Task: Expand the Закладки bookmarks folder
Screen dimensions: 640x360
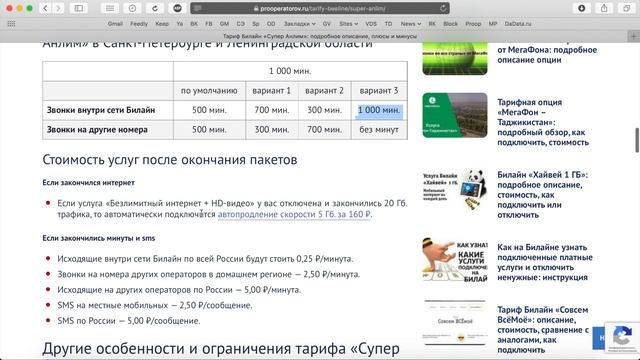Action: (x=299, y=24)
